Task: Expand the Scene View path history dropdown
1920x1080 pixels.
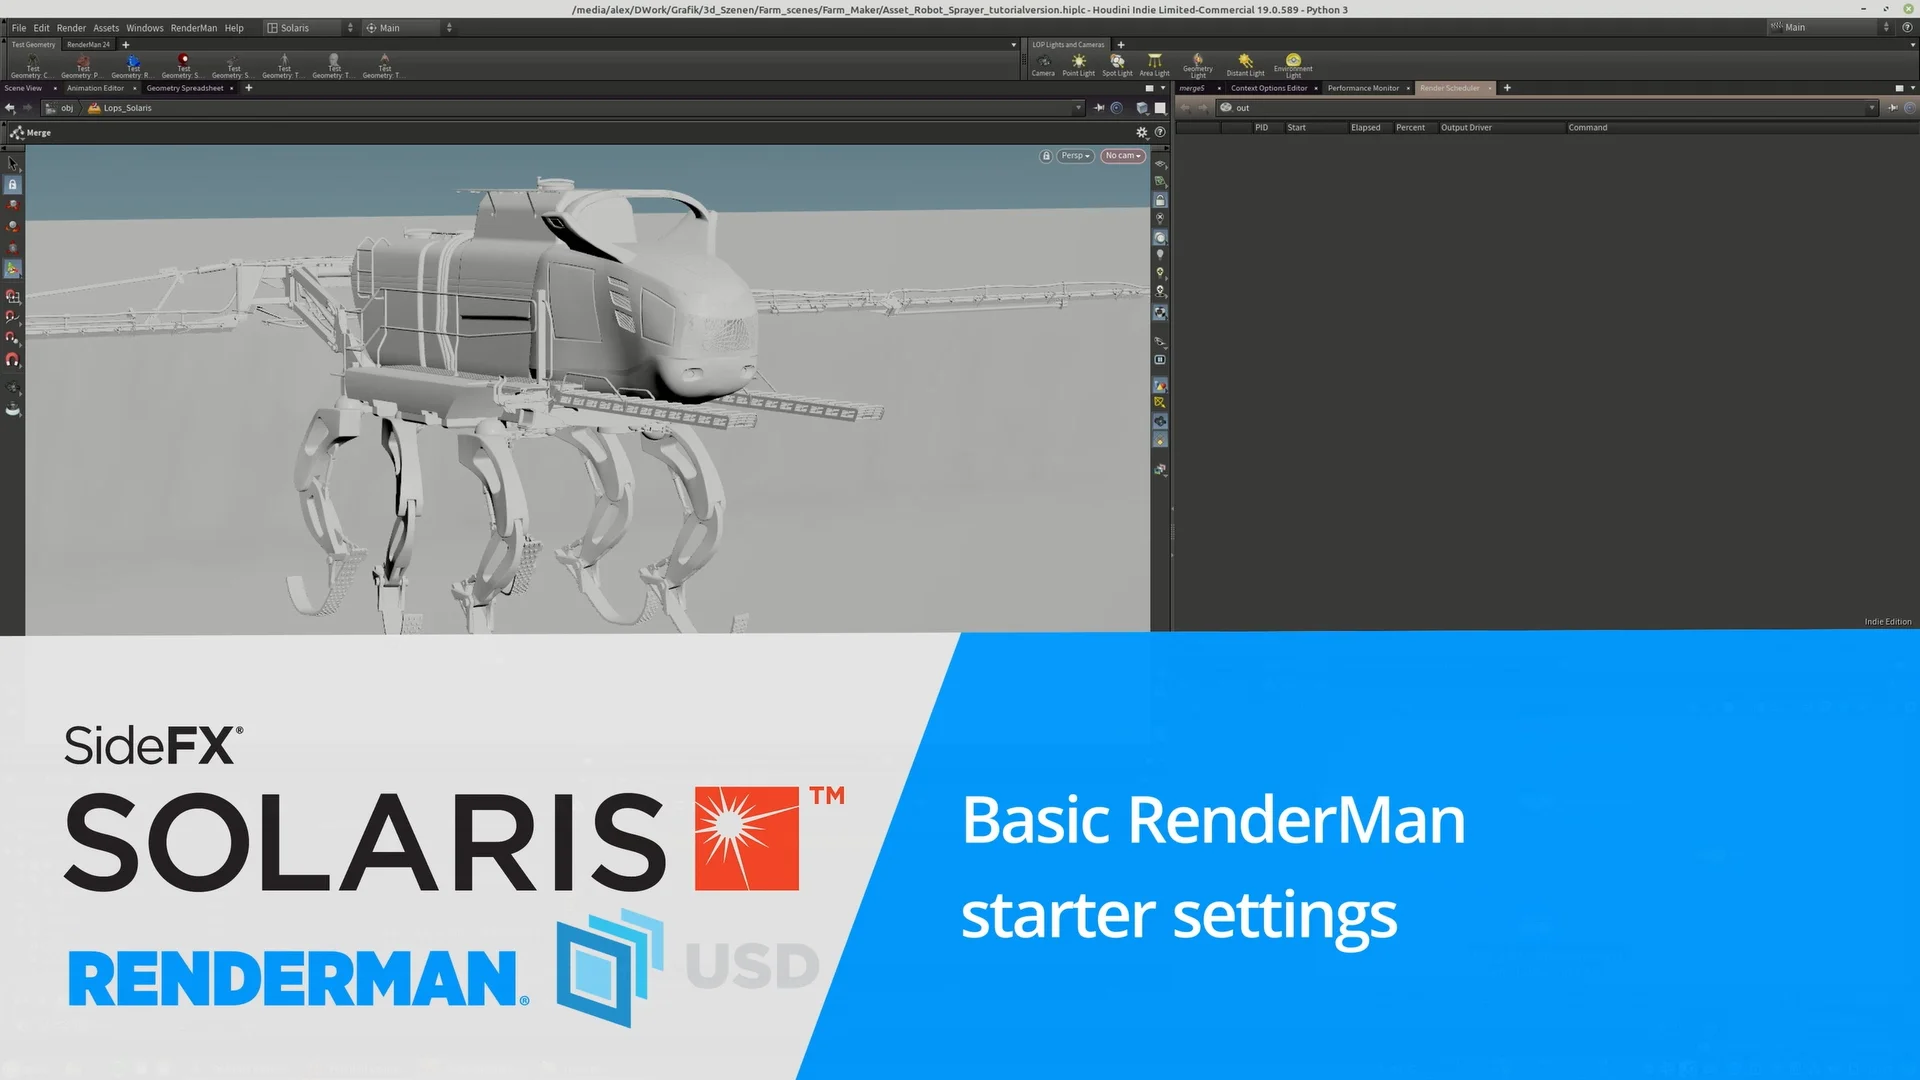Action: 1078,108
